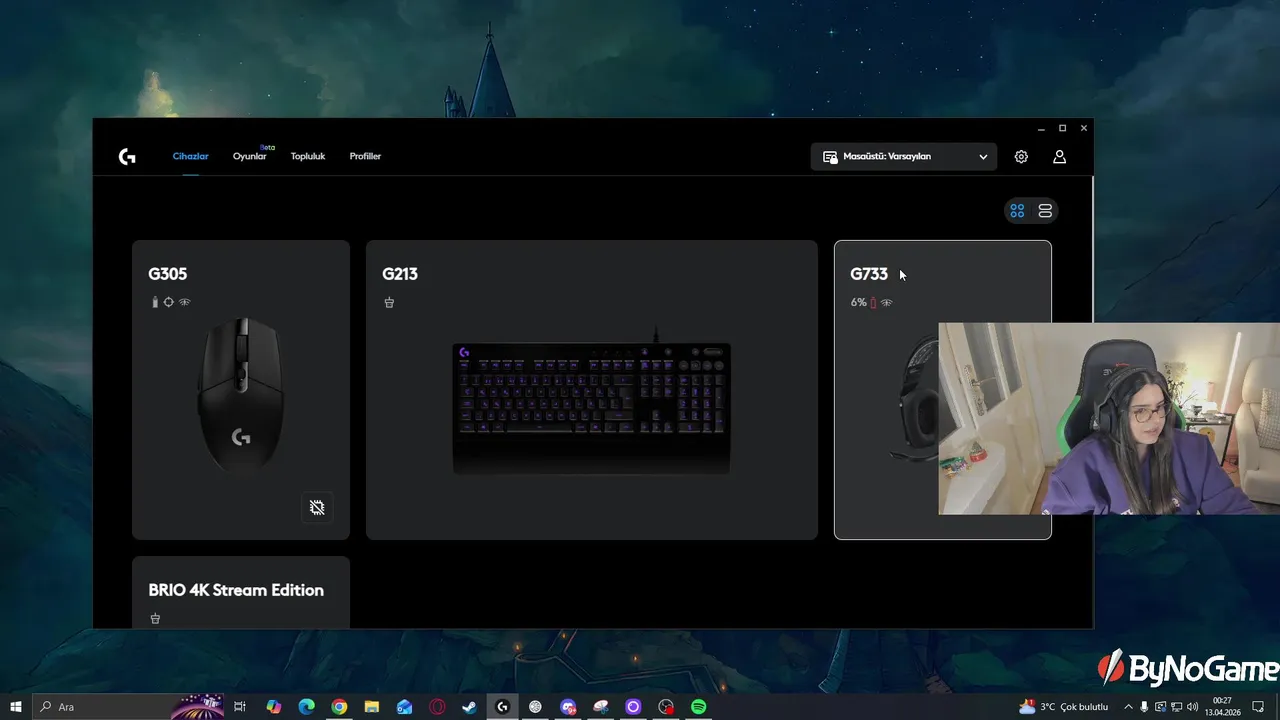This screenshot has width=1280, height=720.
Task: Open the Windows Start menu
Action: [x=16, y=707]
